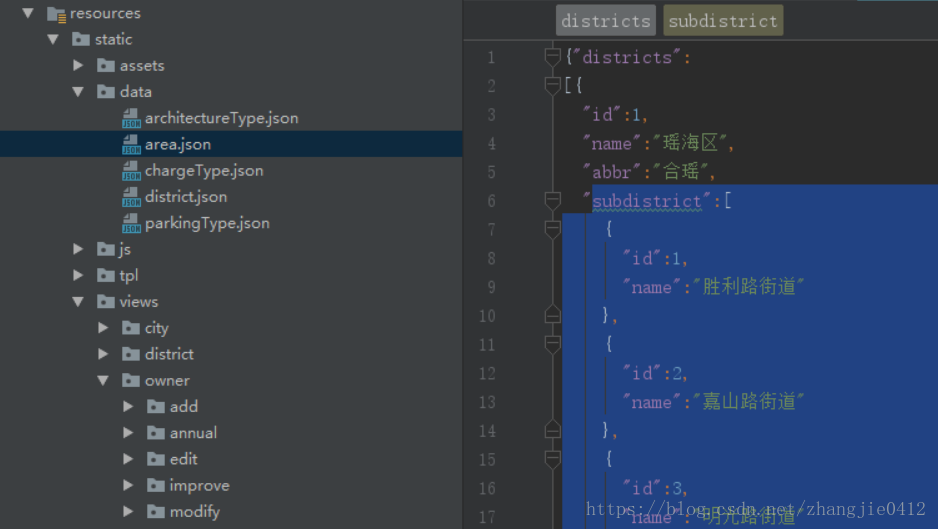Click the tpl folder icon
Image resolution: width=938 pixels, height=529 pixels.
[x=106, y=275]
